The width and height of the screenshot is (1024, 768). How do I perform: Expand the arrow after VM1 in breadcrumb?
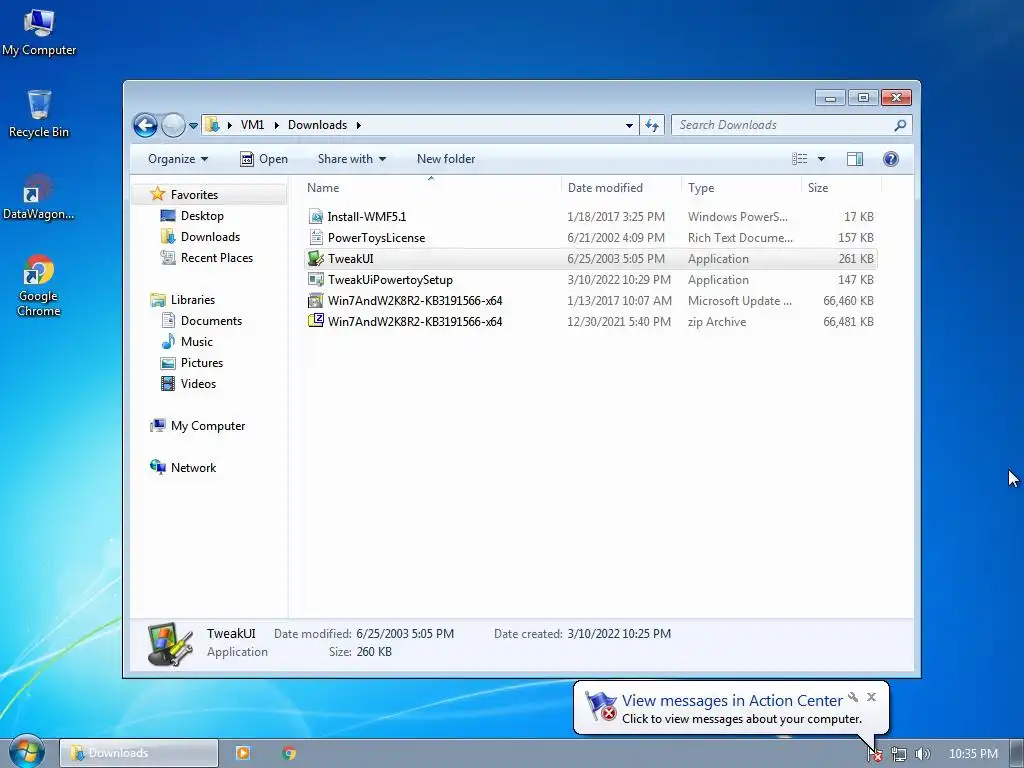point(276,125)
